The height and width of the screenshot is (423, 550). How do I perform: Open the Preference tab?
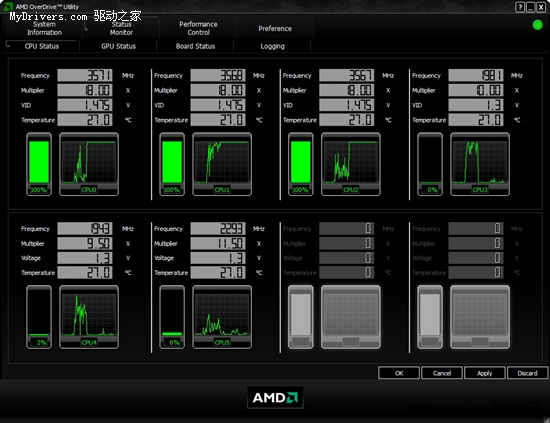(275, 28)
